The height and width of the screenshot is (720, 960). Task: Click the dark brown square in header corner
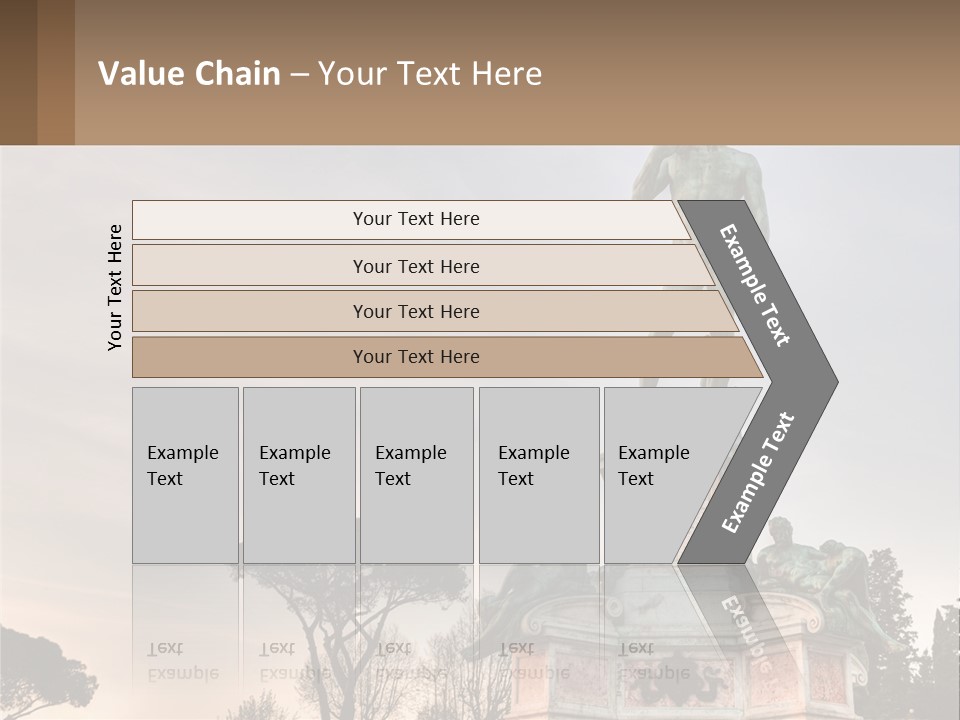pos(18,72)
